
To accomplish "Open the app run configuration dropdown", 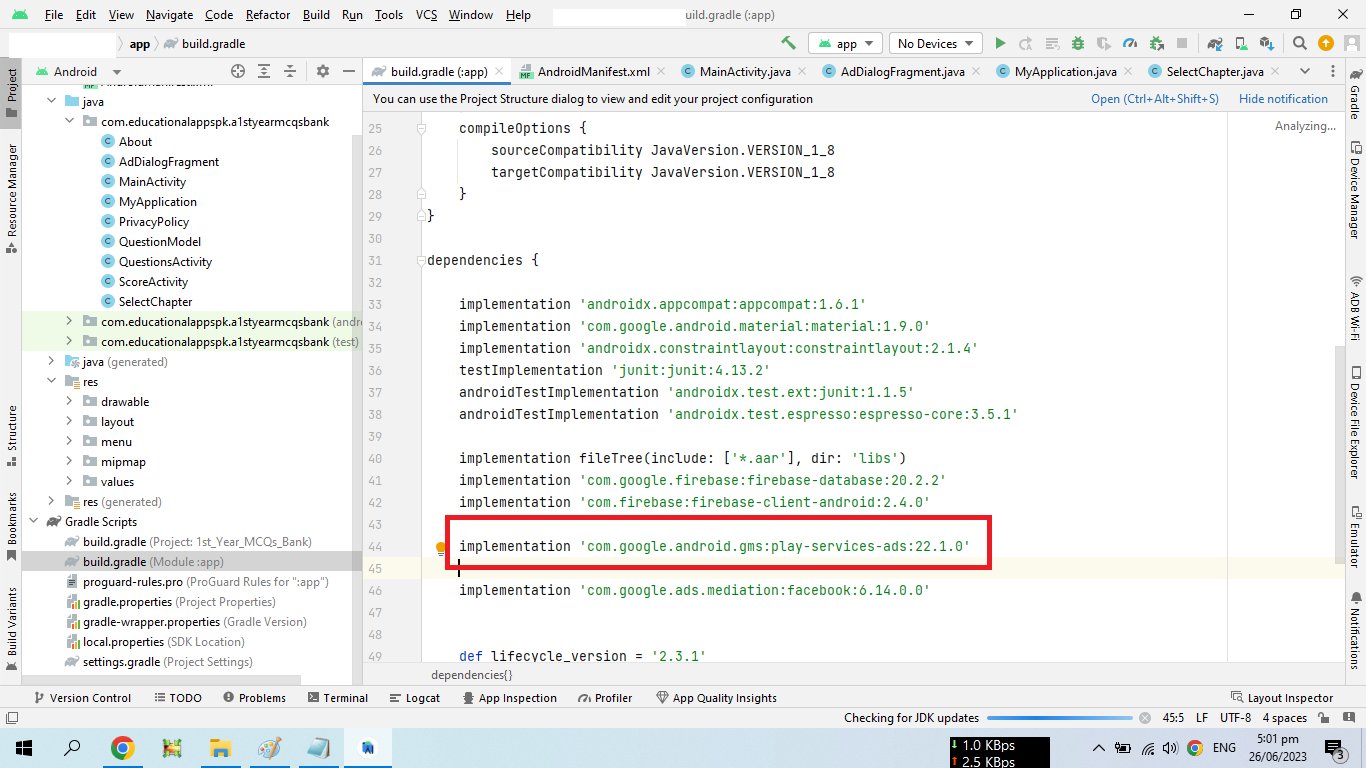I will click(845, 43).
